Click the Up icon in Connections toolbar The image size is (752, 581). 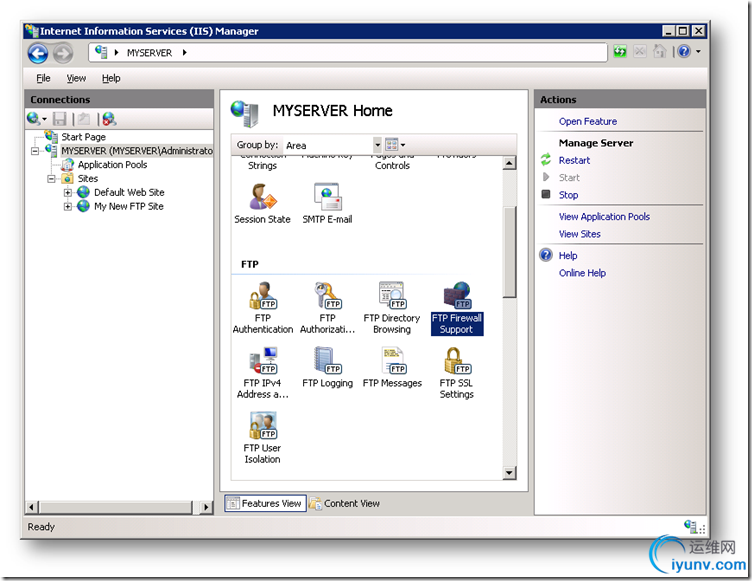click(84, 119)
